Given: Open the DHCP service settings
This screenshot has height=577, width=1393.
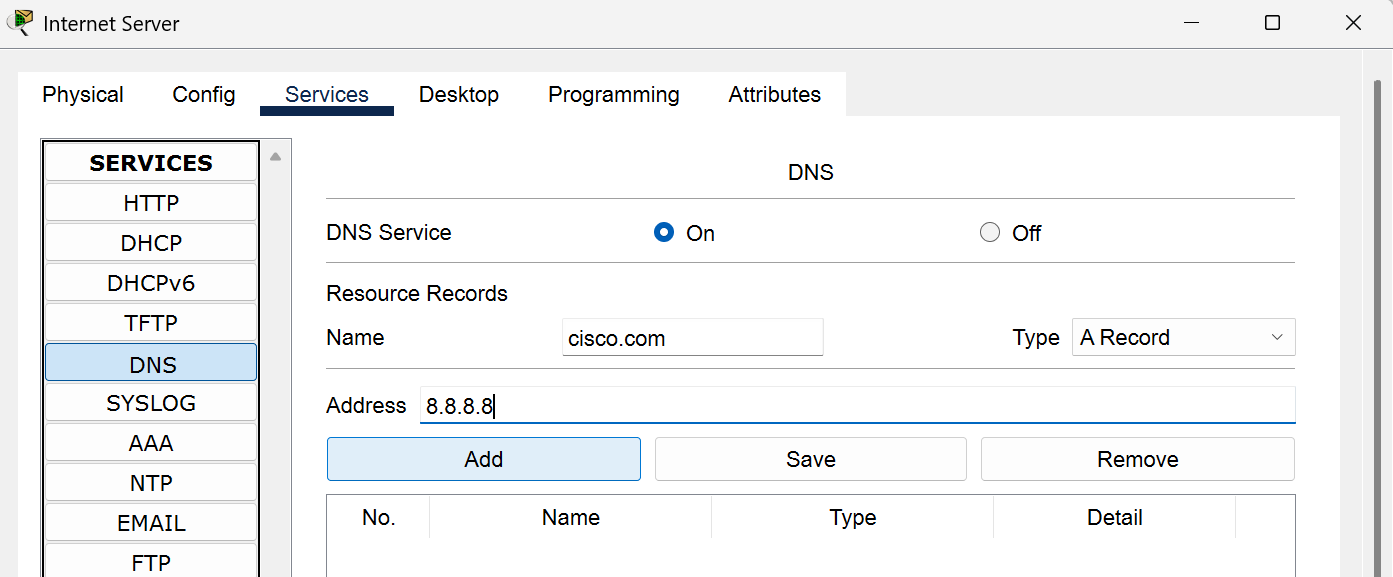Looking at the screenshot, I should [151, 243].
